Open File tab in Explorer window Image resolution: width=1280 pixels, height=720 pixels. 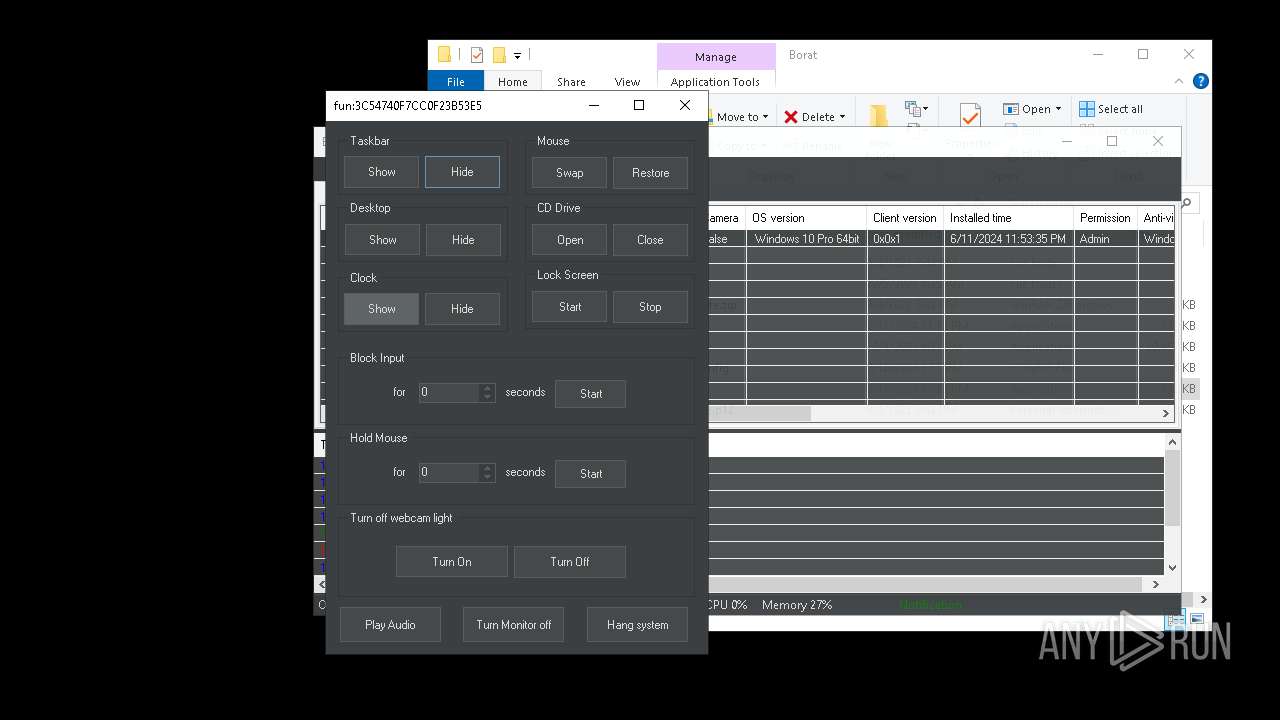[456, 82]
